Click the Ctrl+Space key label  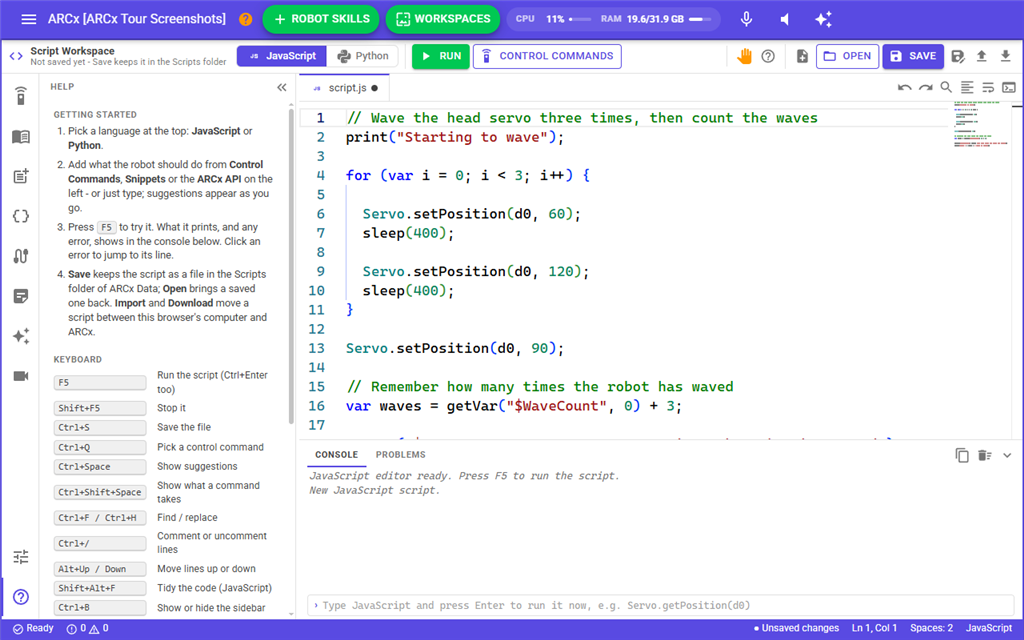100,467
